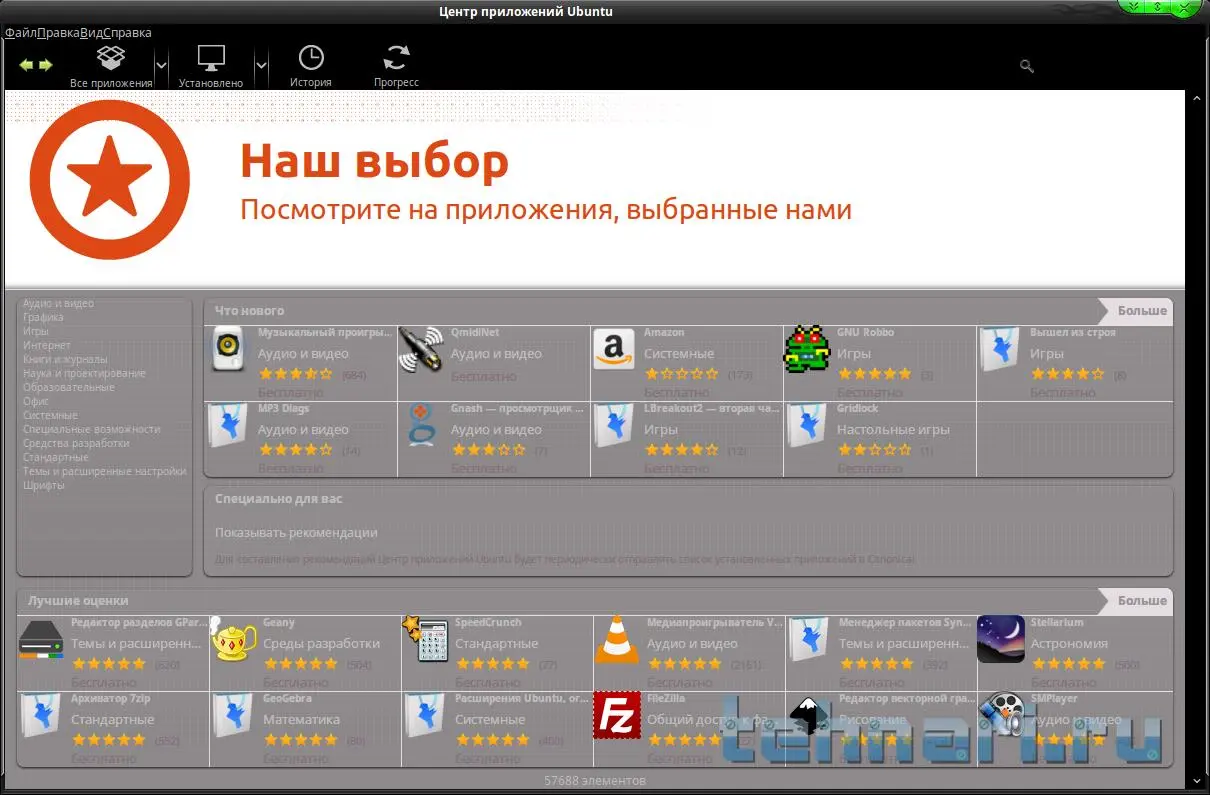This screenshot has height=795, width=1210.
Task: Click Показывать рекомендации
Action: [x=296, y=533]
